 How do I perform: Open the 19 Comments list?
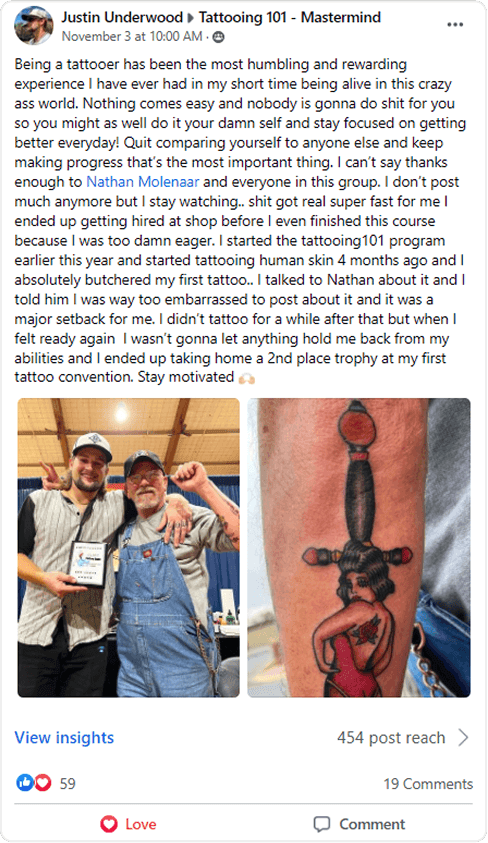pyautogui.click(x=428, y=784)
